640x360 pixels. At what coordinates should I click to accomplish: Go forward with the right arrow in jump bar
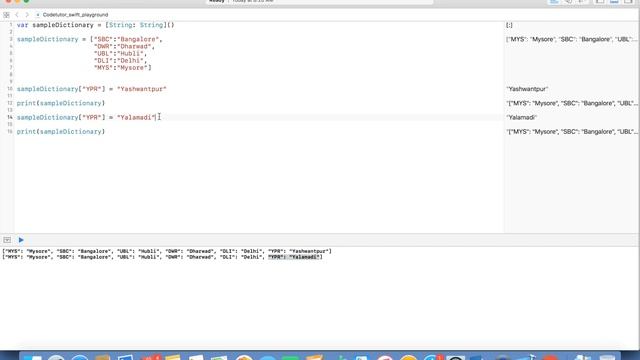pyautogui.click(x=27, y=15)
